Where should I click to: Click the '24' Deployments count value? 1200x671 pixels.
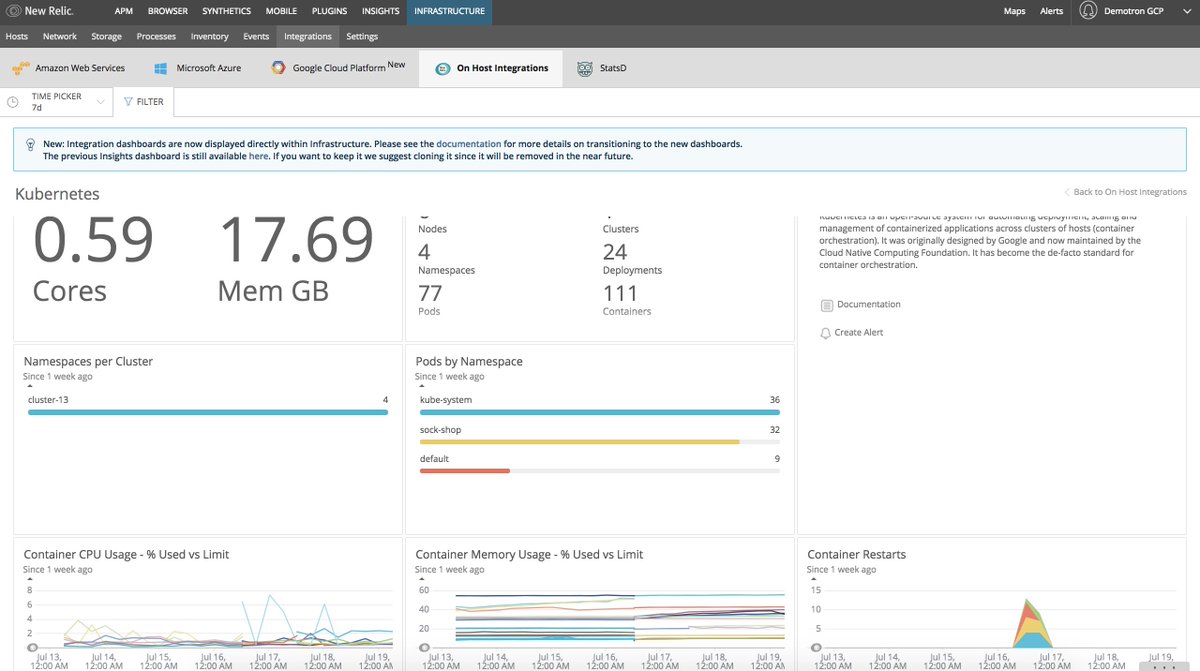coord(615,252)
